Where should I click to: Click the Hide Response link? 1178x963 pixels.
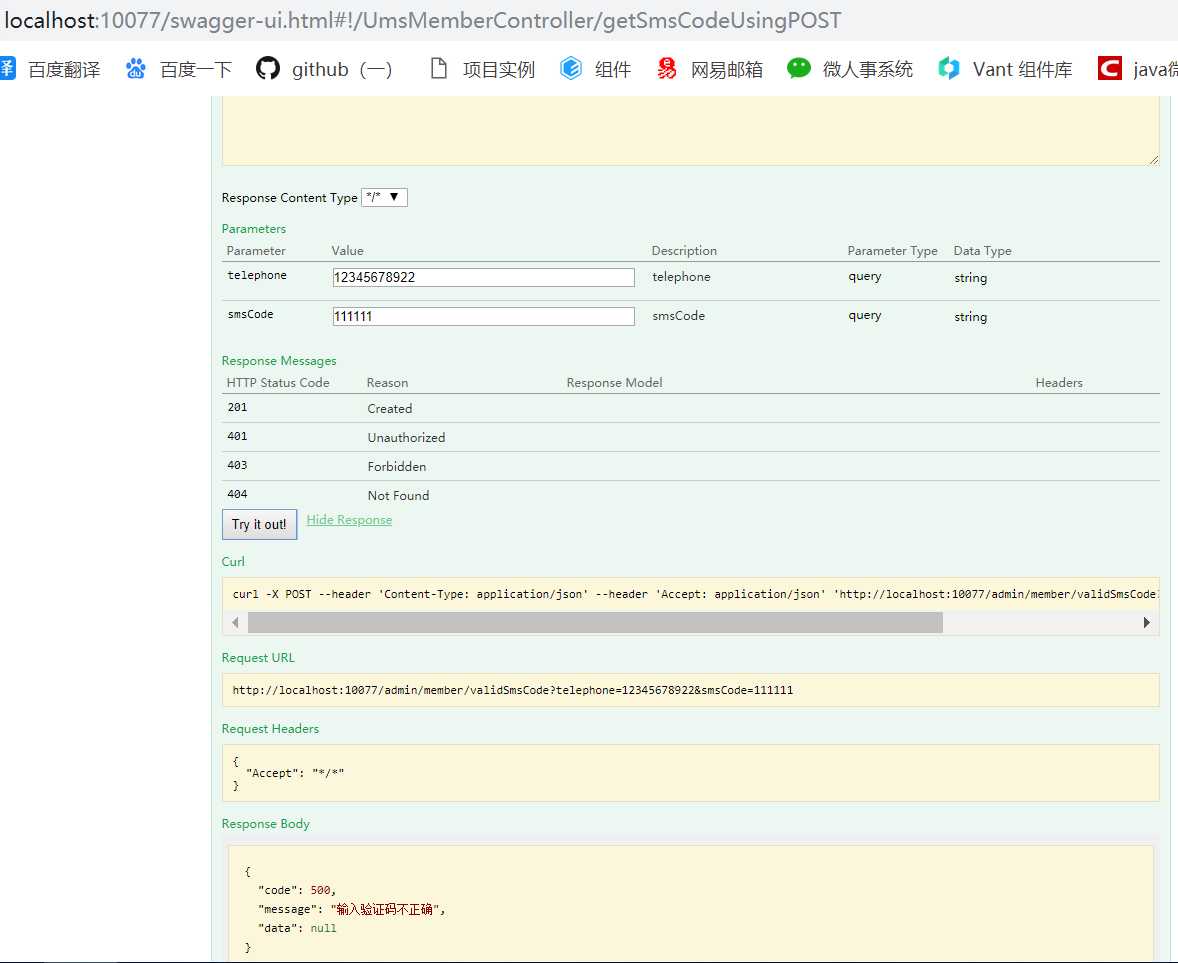(x=349, y=520)
